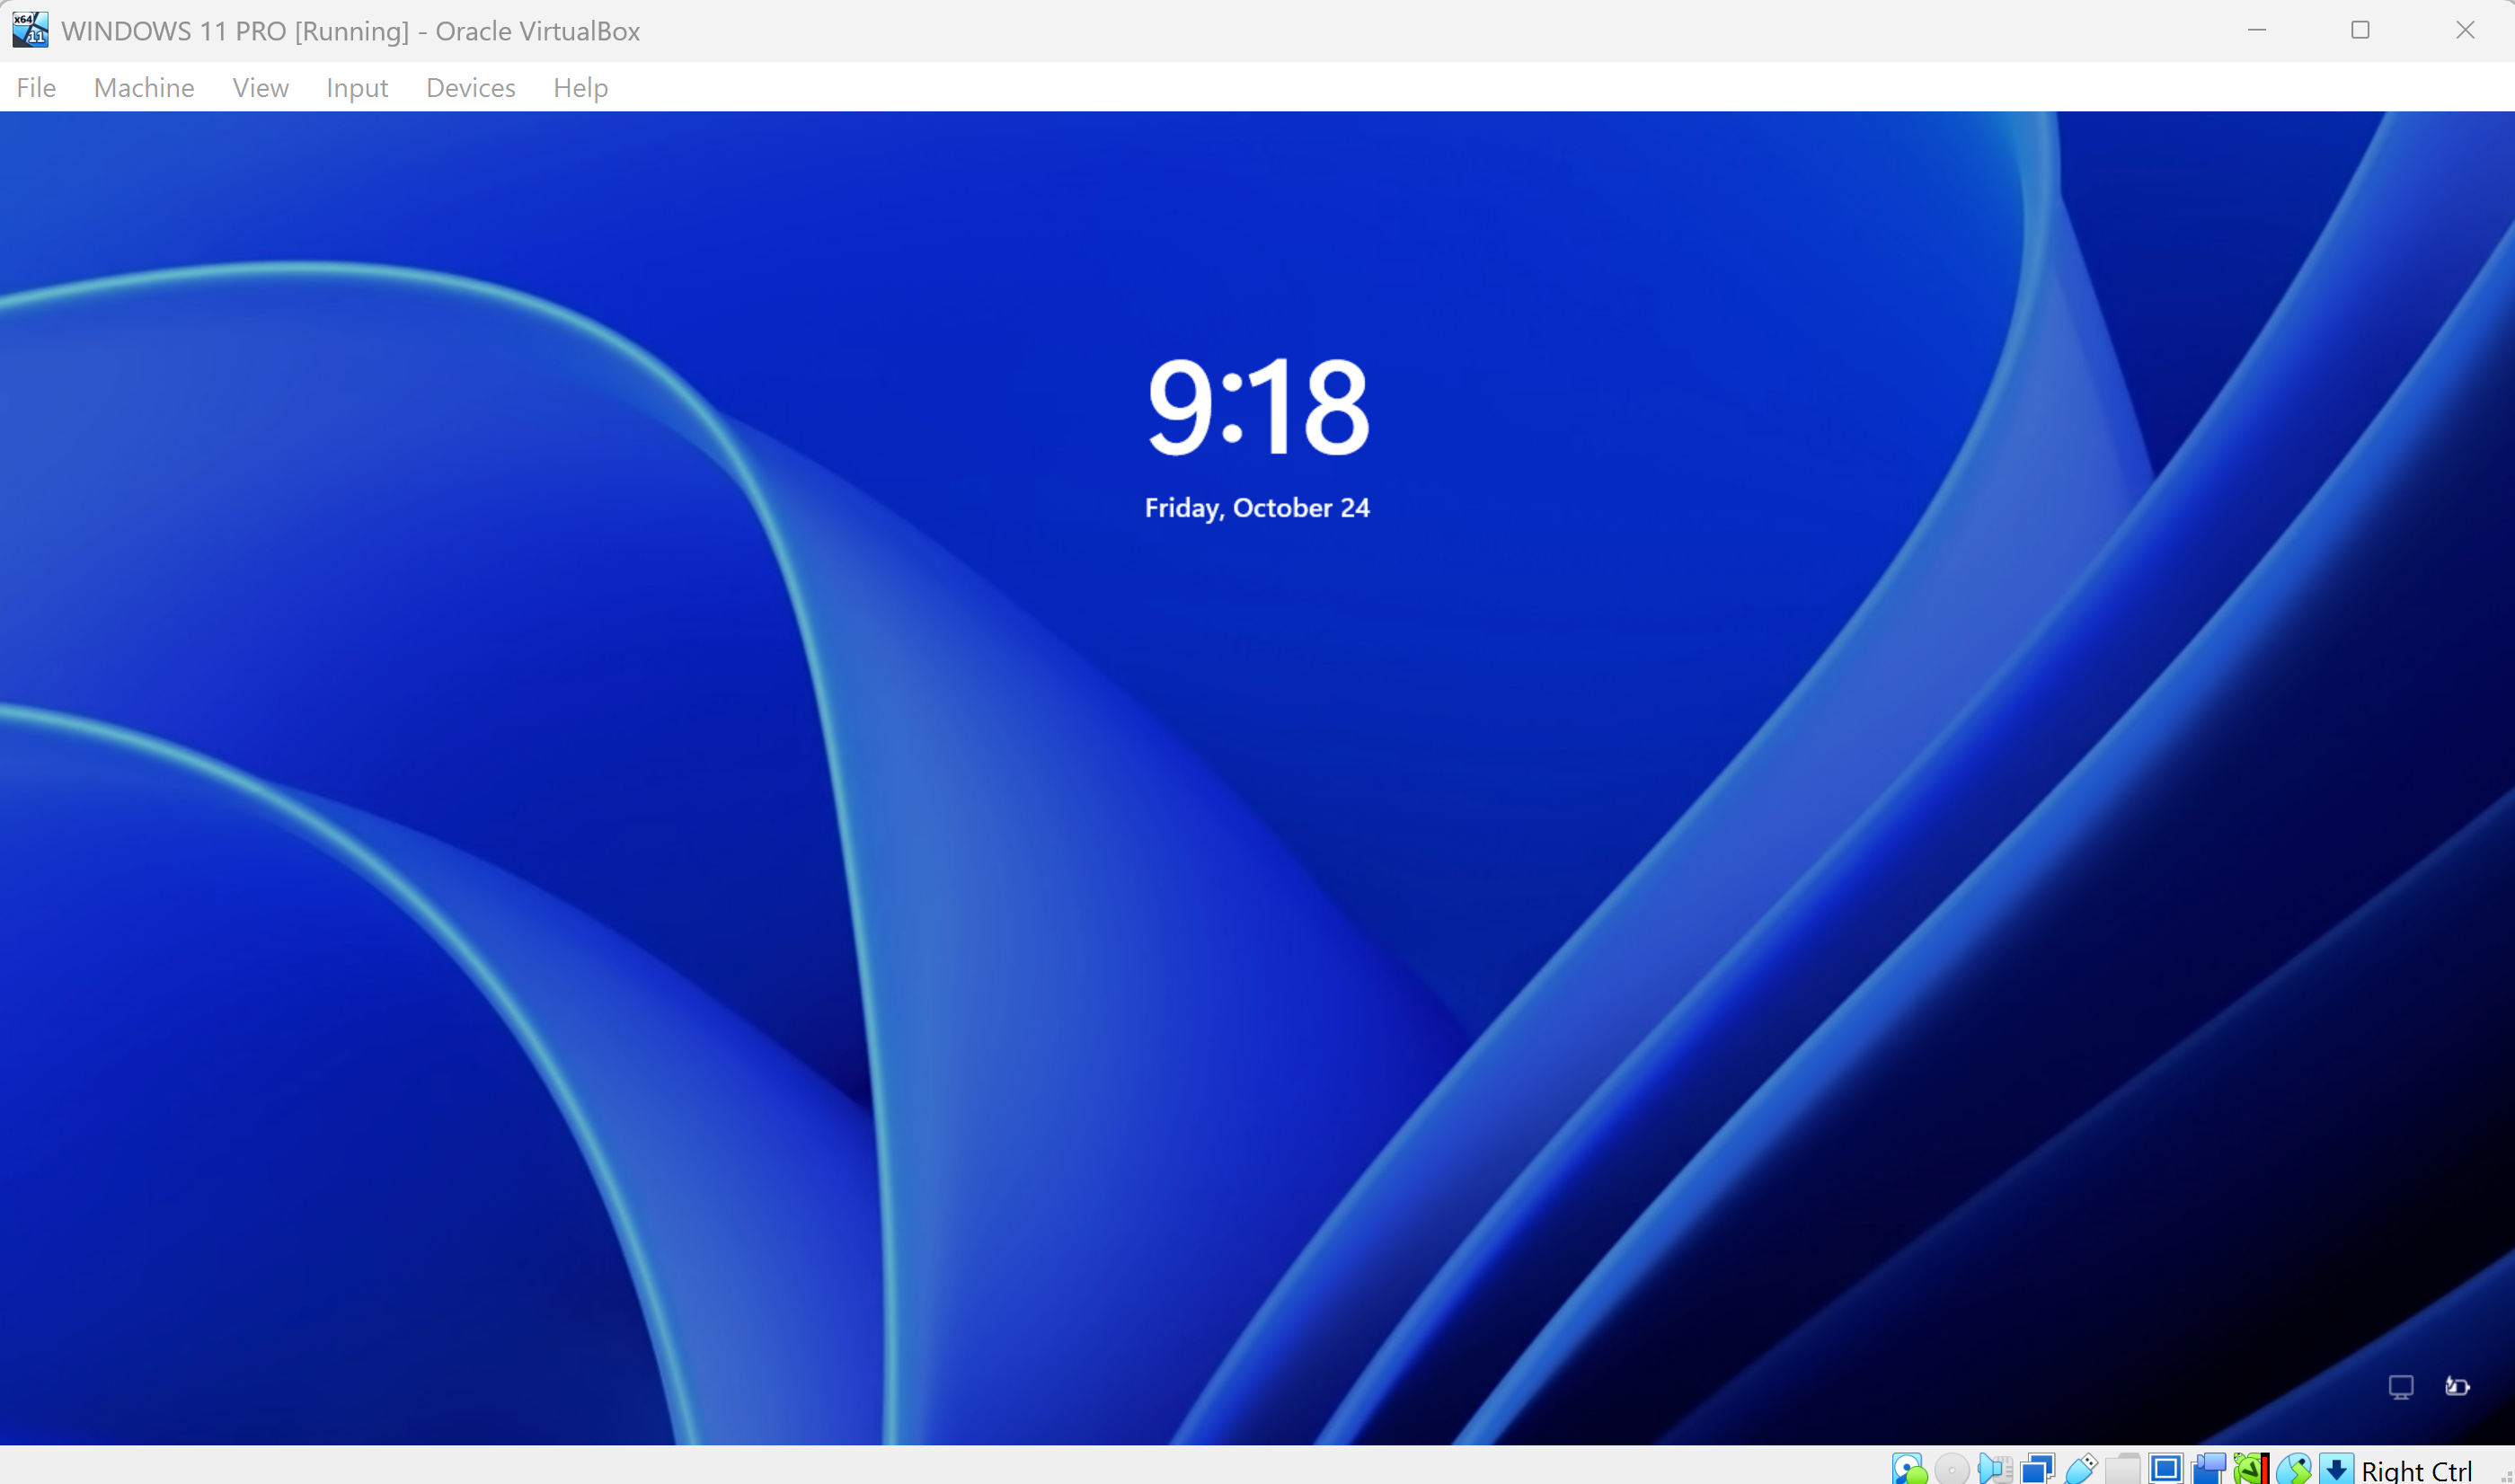
Task: Click the 9:18 lock screen clock
Action: click(x=1257, y=406)
